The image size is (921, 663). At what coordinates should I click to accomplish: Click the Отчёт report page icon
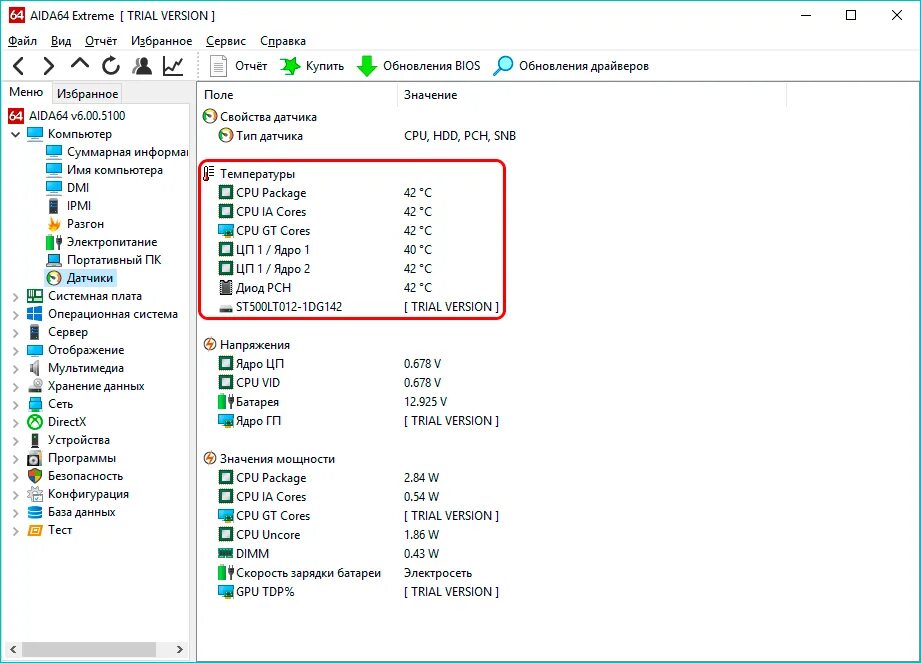point(219,66)
